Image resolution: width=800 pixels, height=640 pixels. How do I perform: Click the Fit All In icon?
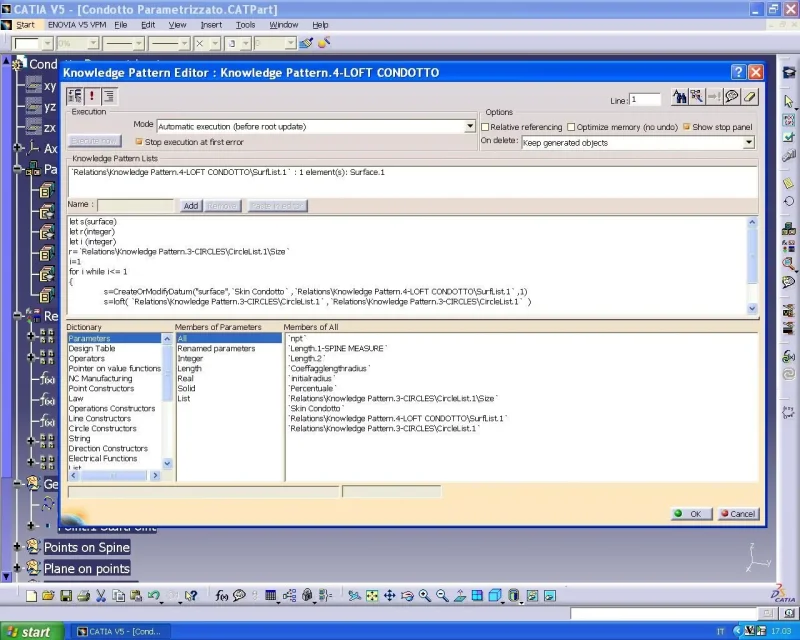click(x=372, y=596)
